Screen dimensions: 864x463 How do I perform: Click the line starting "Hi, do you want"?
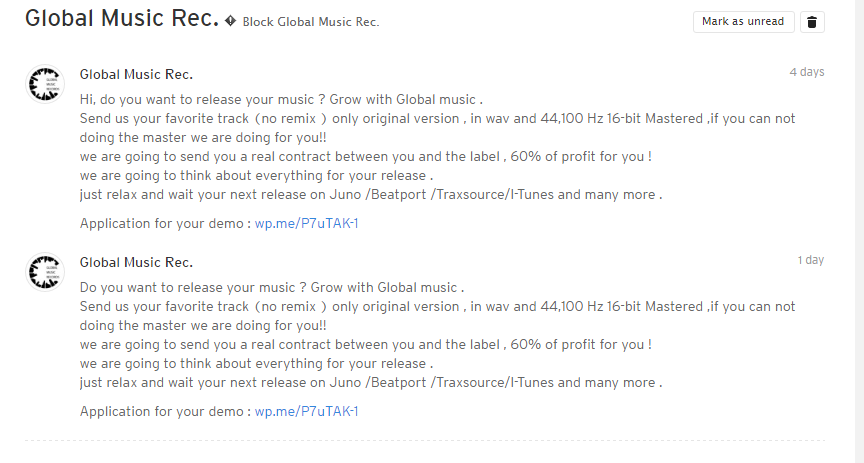click(x=281, y=100)
